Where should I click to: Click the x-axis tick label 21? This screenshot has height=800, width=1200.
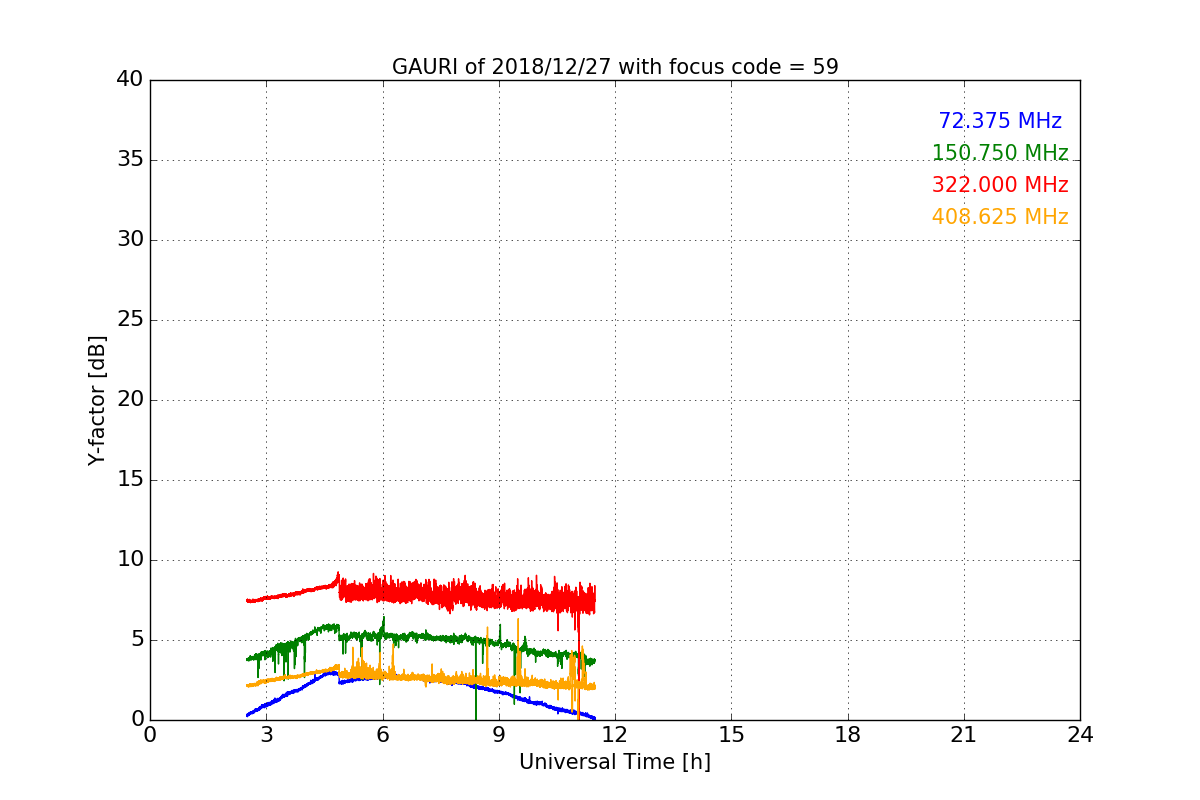[x=964, y=735]
